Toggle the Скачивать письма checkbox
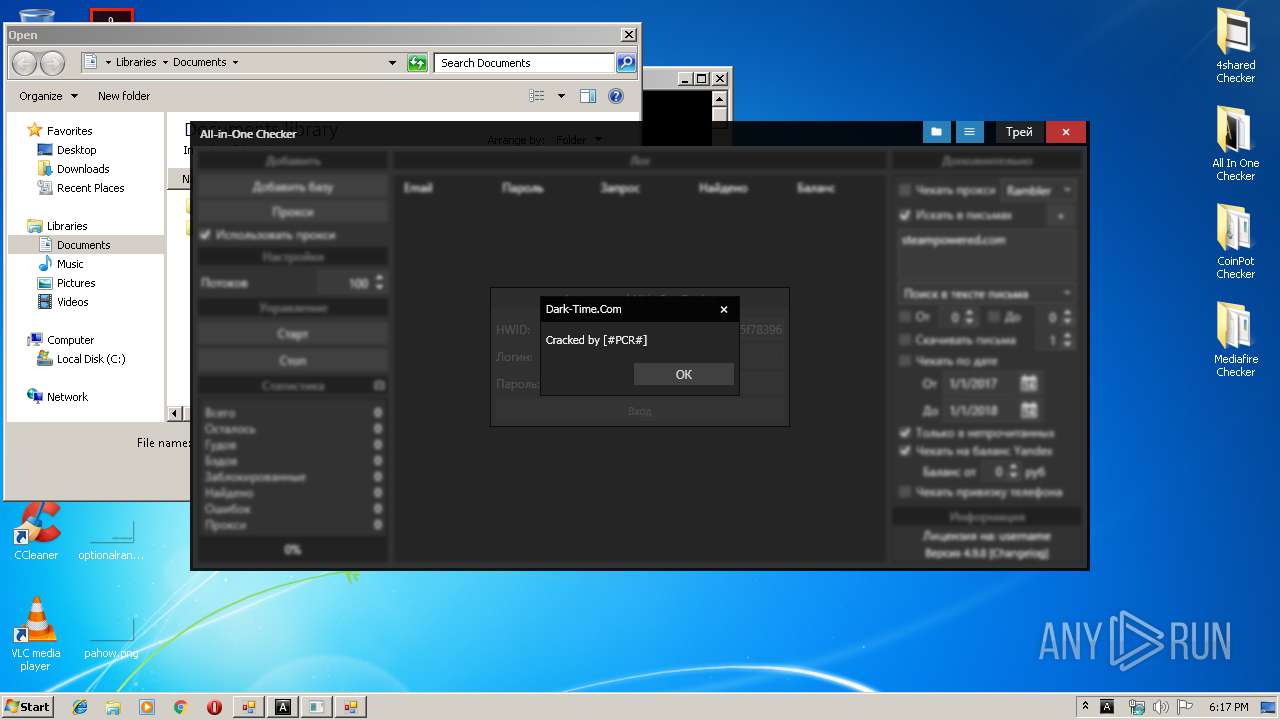This screenshot has width=1280, height=720. 905,341
